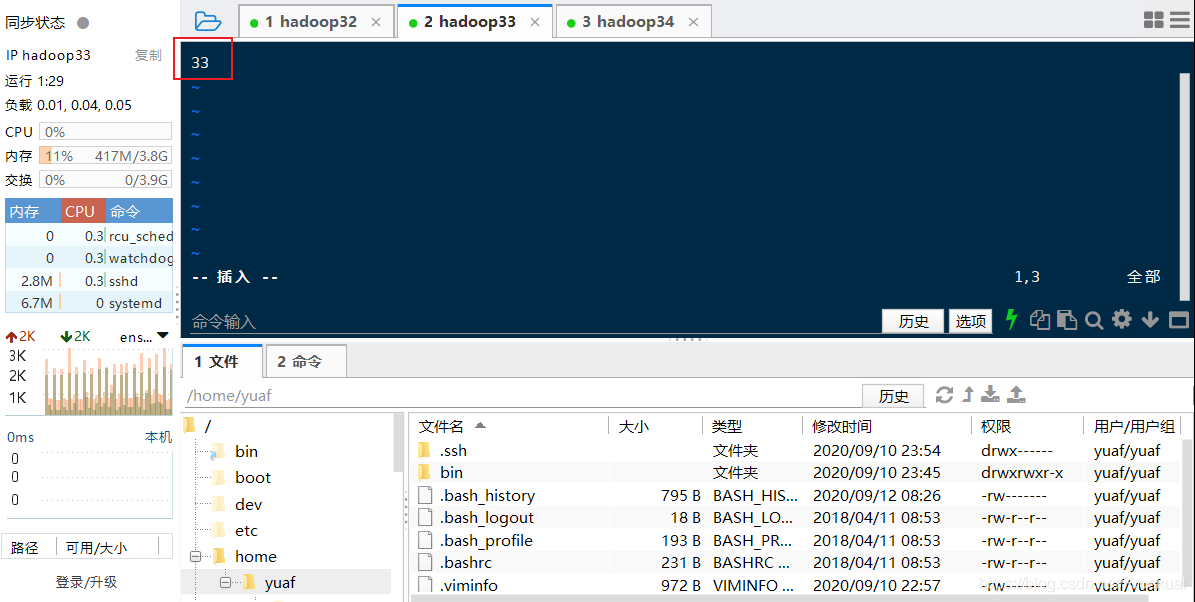Open terminal search magnifier icon
The image size is (1195, 602).
click(x=1094, y=320)
